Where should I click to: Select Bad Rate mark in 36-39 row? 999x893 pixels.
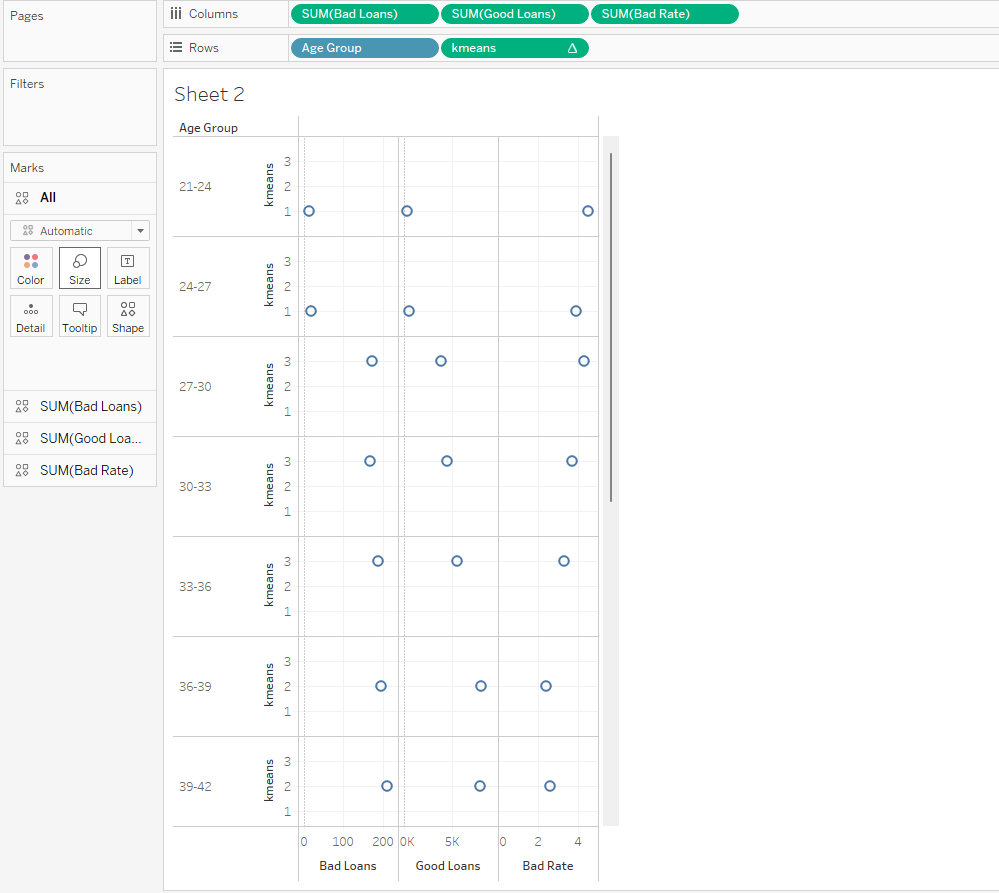point(546,686)
